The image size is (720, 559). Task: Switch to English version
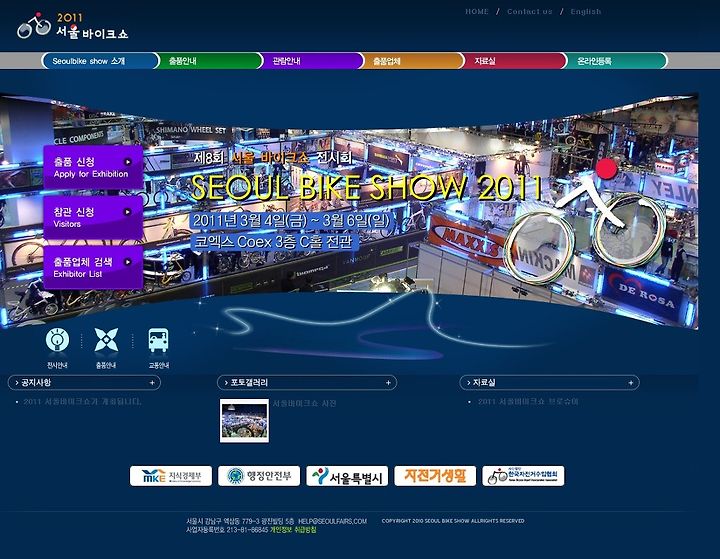585,11
